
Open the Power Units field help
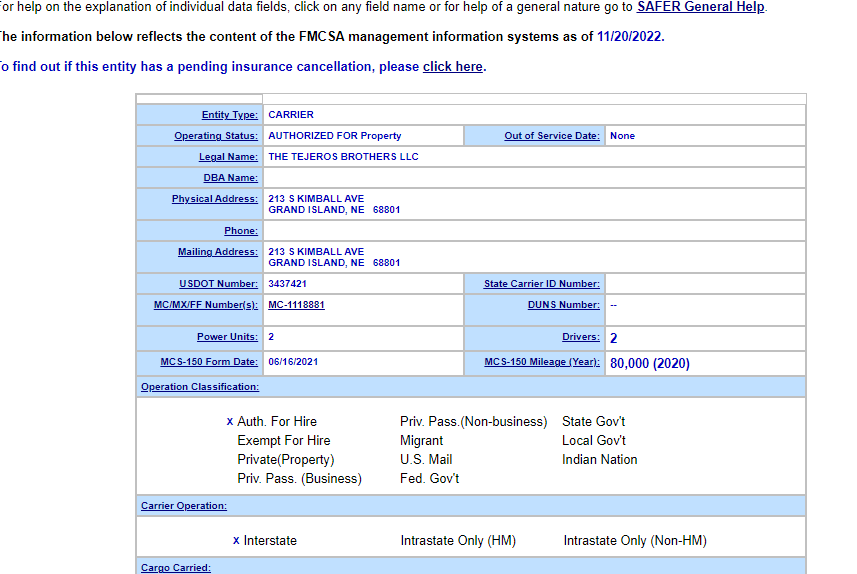pyautogui.click(x=227, y=337)
